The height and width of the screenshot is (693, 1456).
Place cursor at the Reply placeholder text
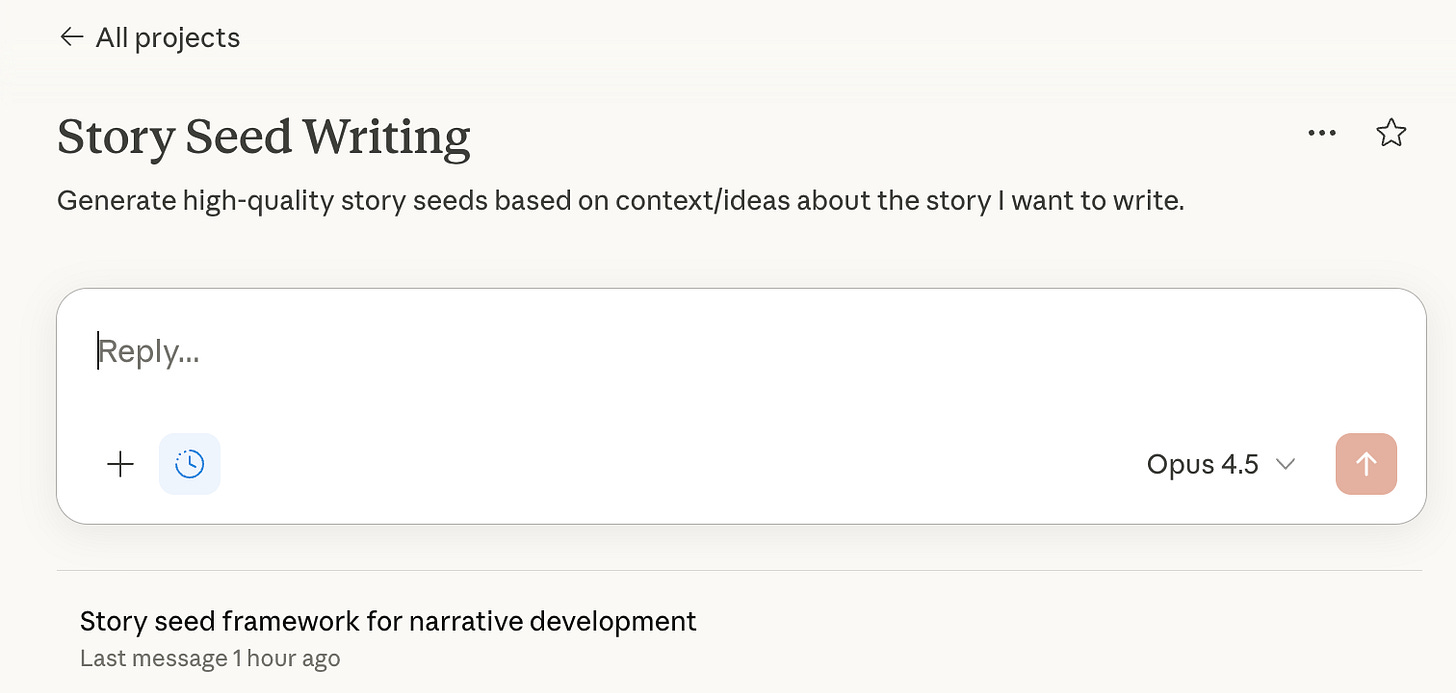point(149,352)
